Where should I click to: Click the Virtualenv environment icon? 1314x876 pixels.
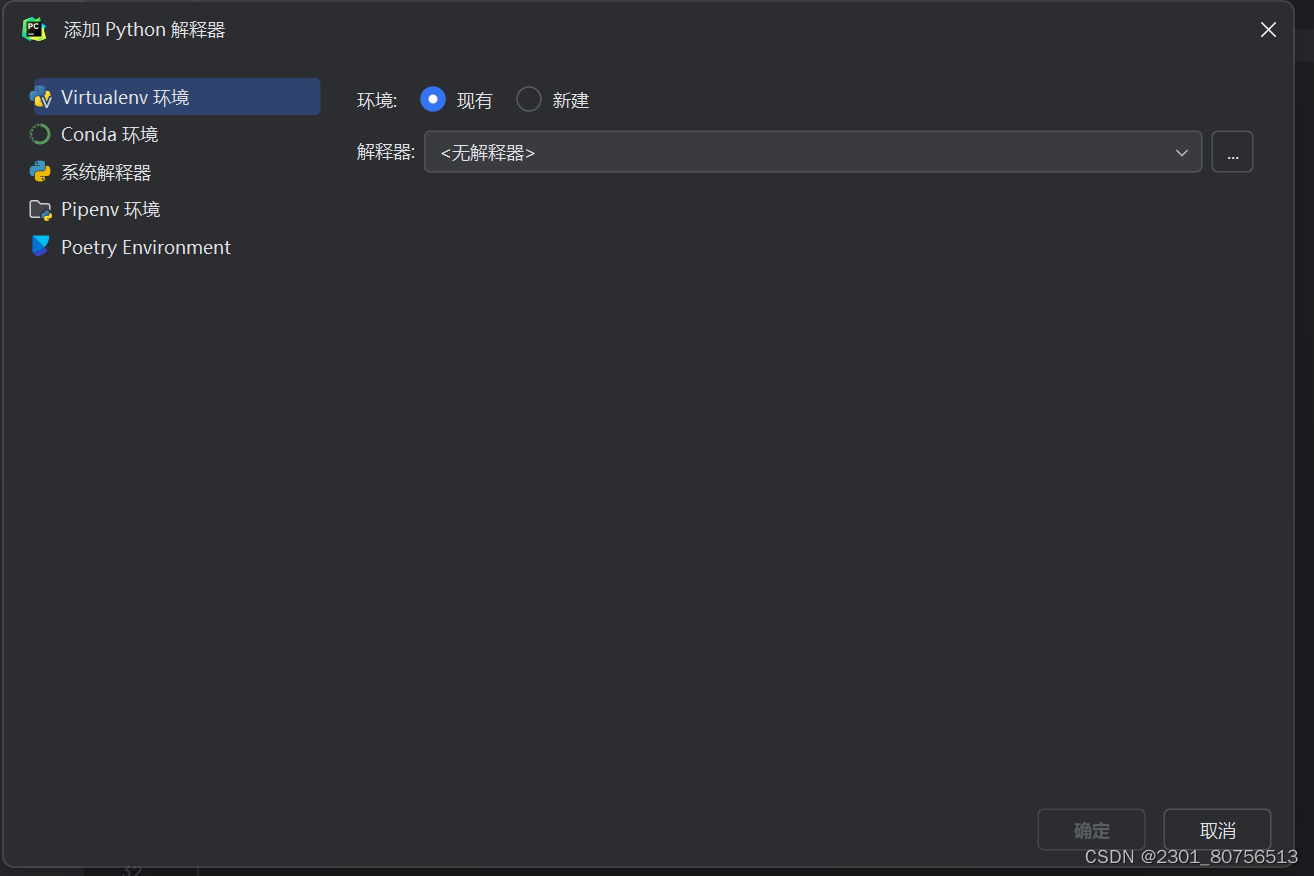pos(40,97)
